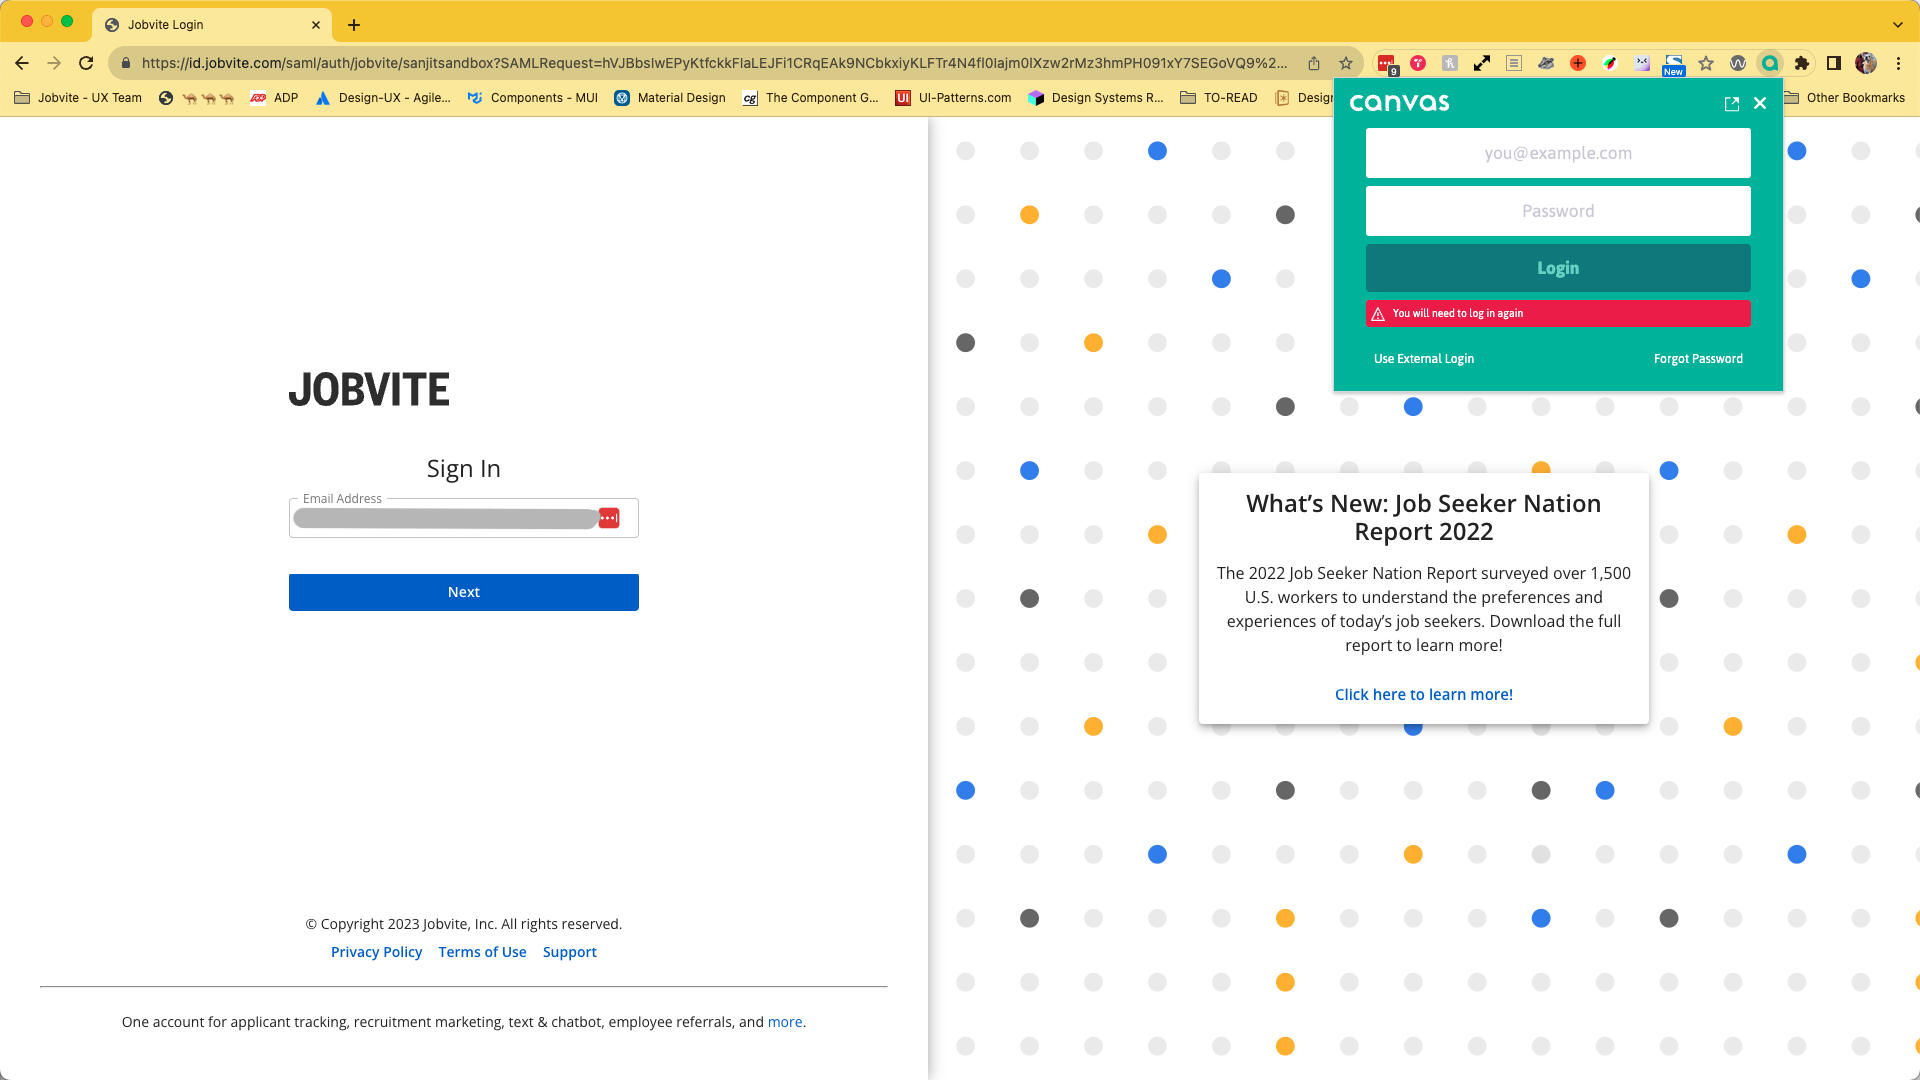Open the Canvas popout window icon
1920x1080 pixels.
click(x=1731, y=103)
